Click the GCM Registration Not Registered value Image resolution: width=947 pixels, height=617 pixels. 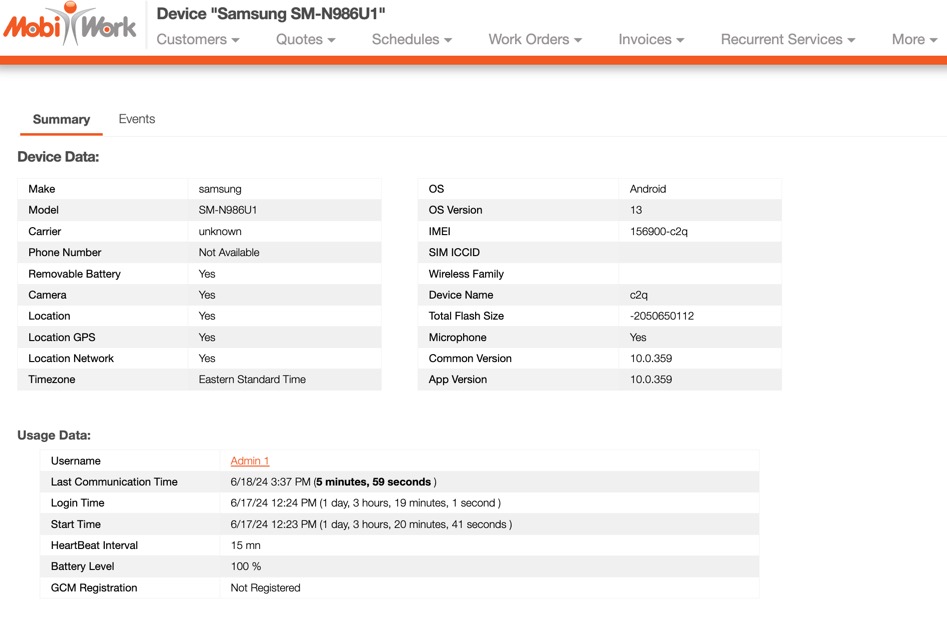click(x=265, y=588)
